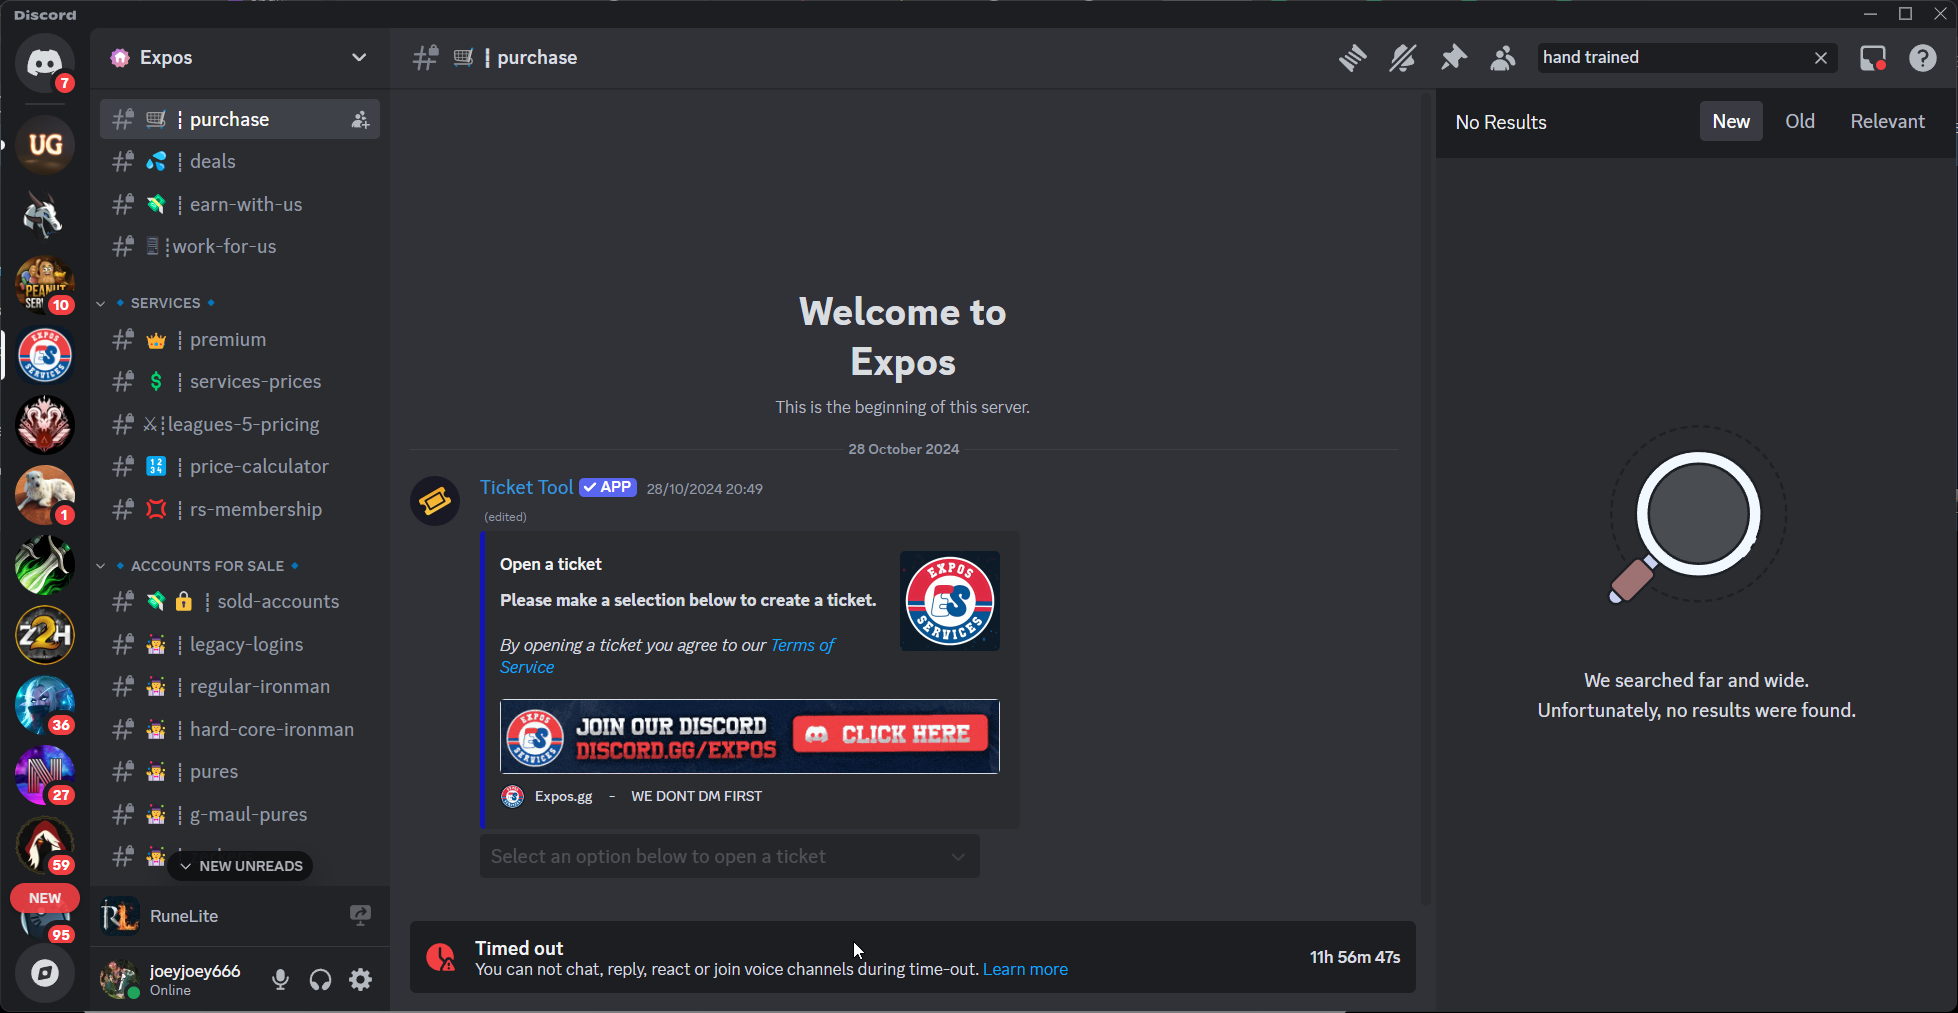Open the leagues-5-pricing channel
Screen dimensions: 1958x1013
pyautogui.click(x=240, y=425)
